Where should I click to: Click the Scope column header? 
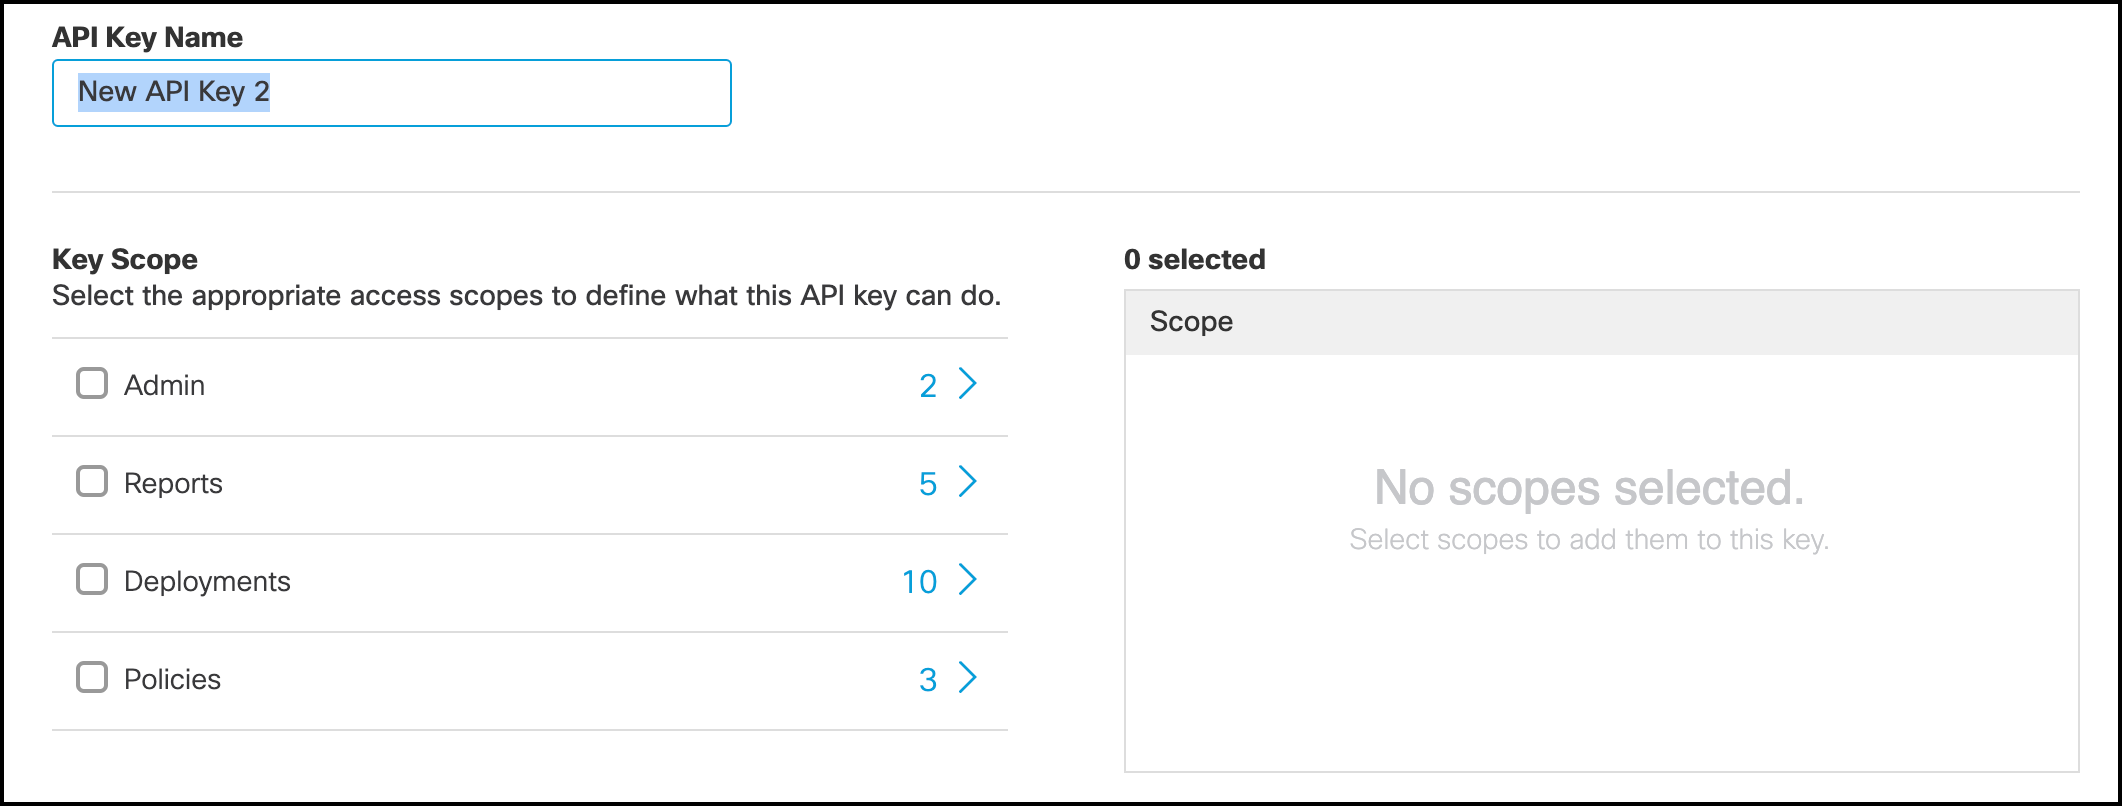pos(1191,321)
